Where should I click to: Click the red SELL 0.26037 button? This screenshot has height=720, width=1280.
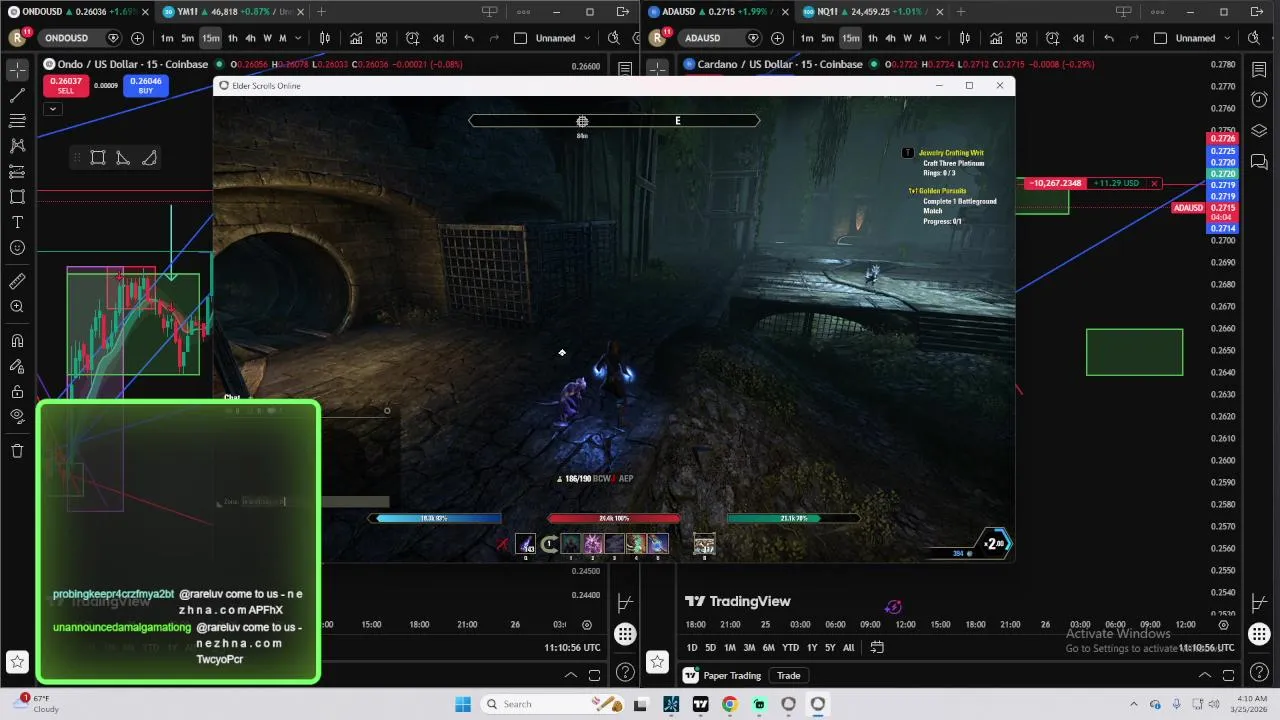[65, 86]
